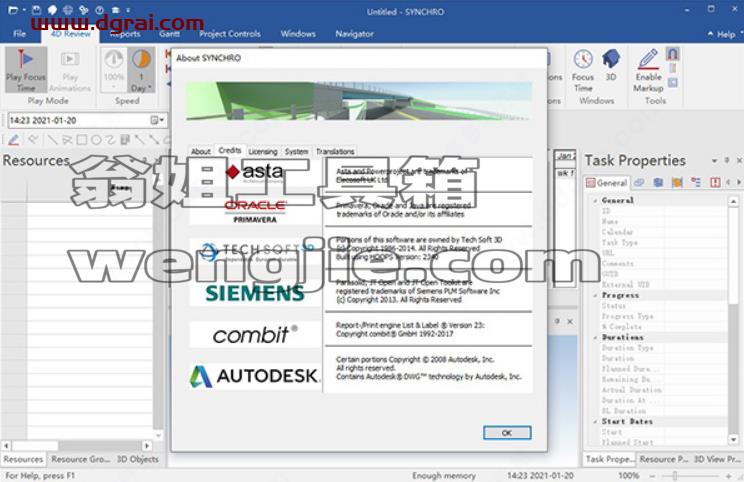This screenshot has width=744, height=482.
Task: Click the tree list icon tab in Task Properties
Action: pyautogui.click(x=696, y=183)
